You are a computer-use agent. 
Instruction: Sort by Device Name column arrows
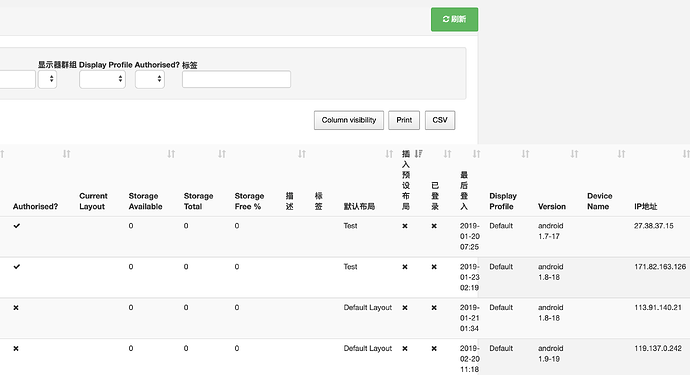point(621,154)
